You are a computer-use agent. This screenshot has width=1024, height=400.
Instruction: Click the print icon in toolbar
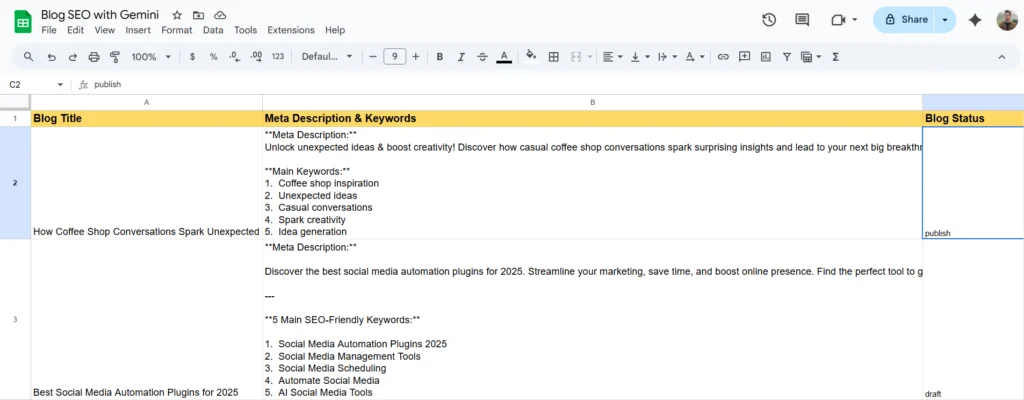[94, 57]
